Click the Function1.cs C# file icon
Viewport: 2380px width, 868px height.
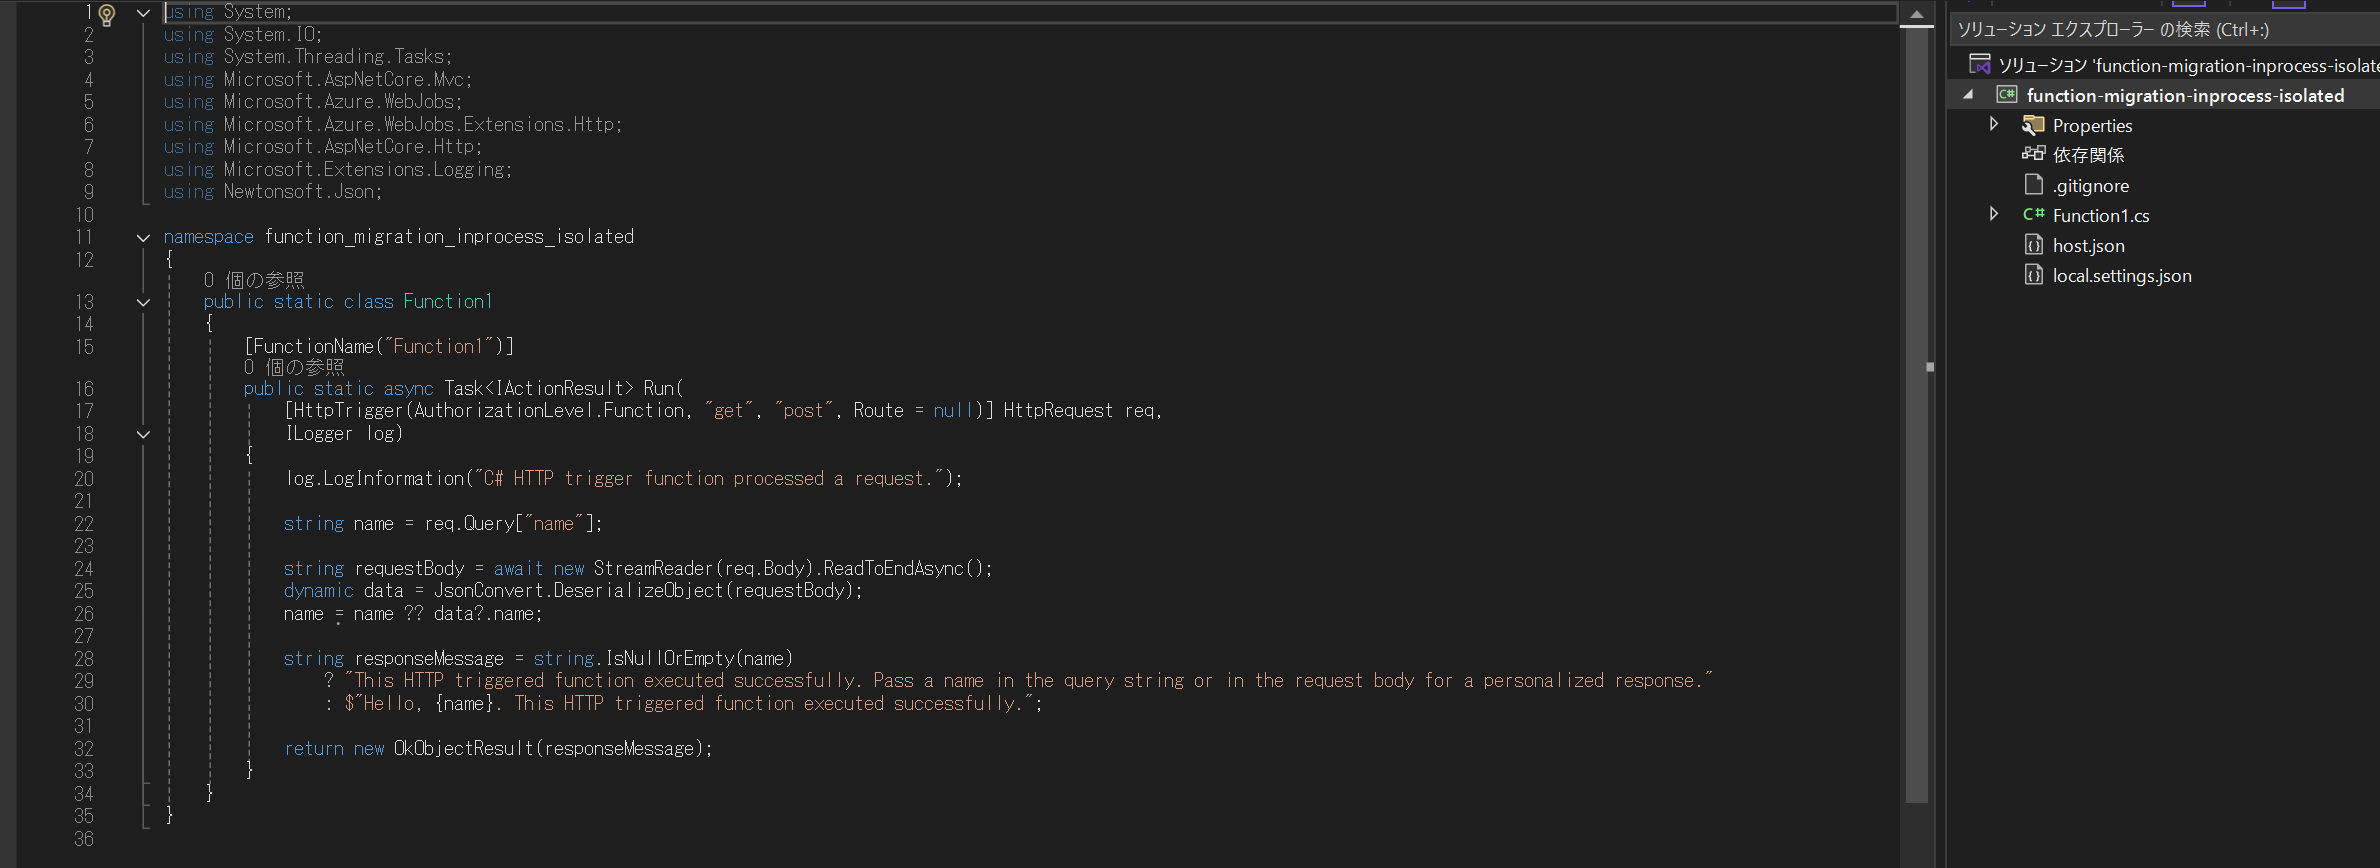(x=2033, y=214)
